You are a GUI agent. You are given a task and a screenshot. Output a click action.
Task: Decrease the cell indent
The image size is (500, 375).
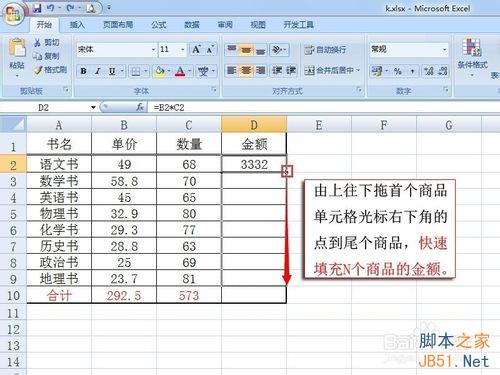pos(277,70)
